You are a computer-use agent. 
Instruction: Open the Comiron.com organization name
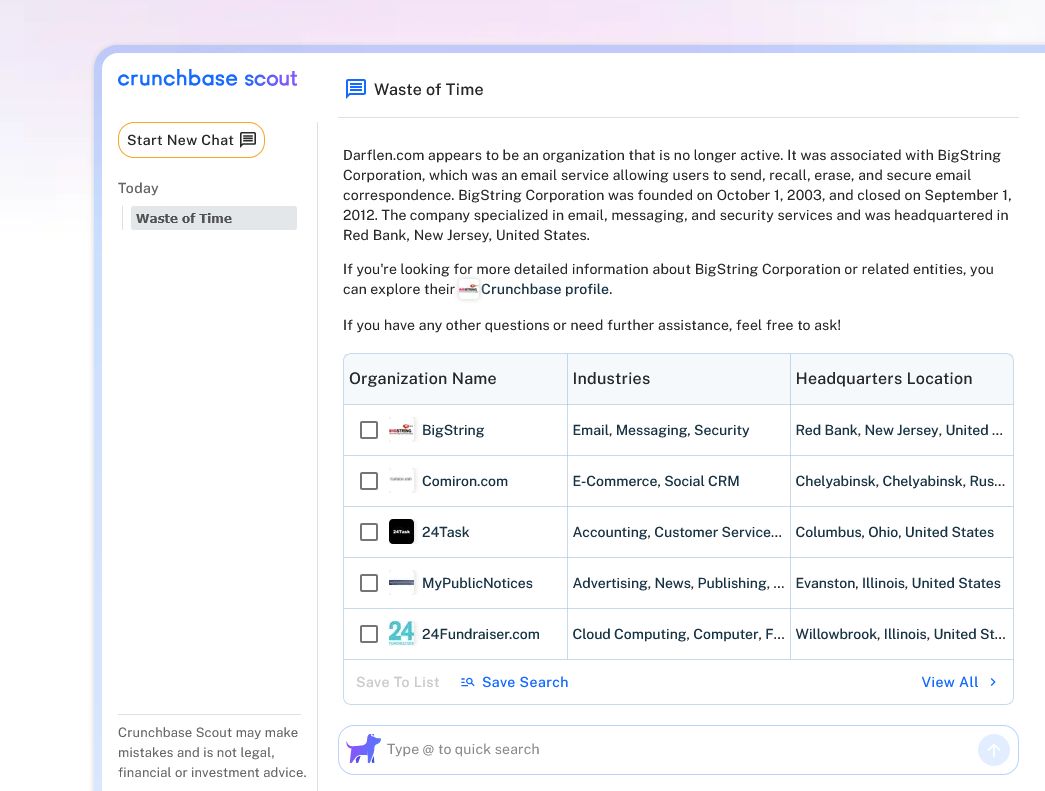pyautogui.click(x=465, y=481)
